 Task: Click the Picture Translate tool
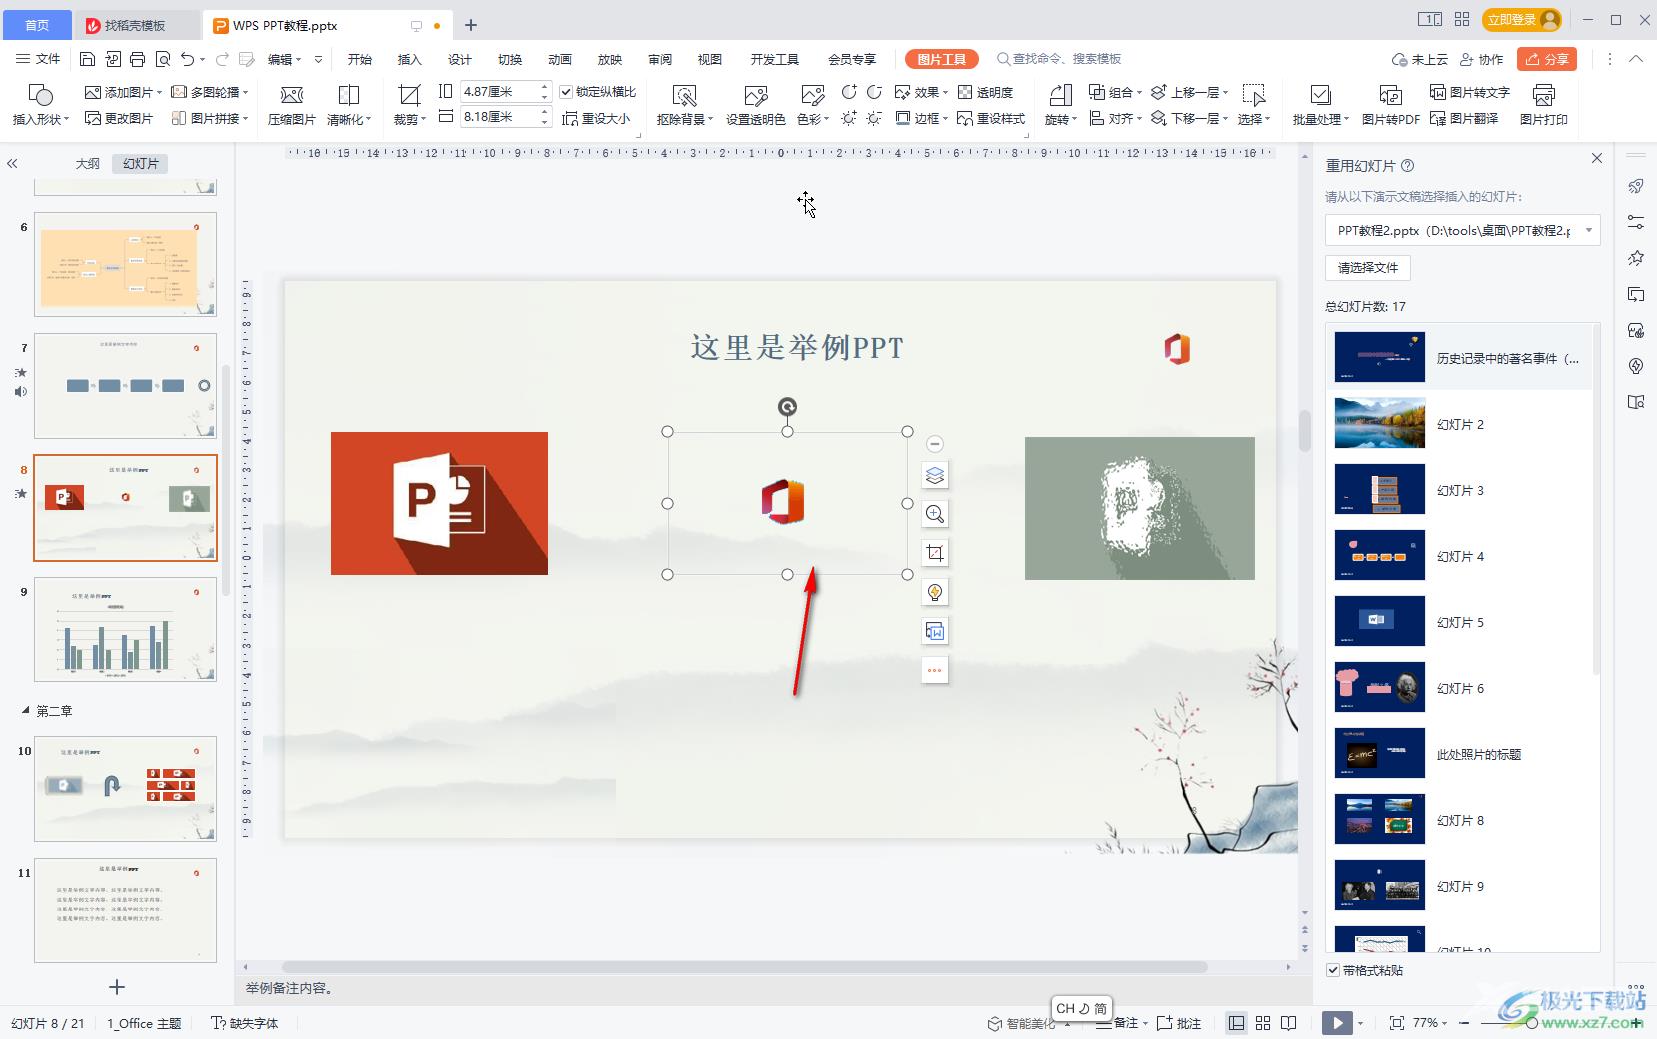pos(1464,118)
